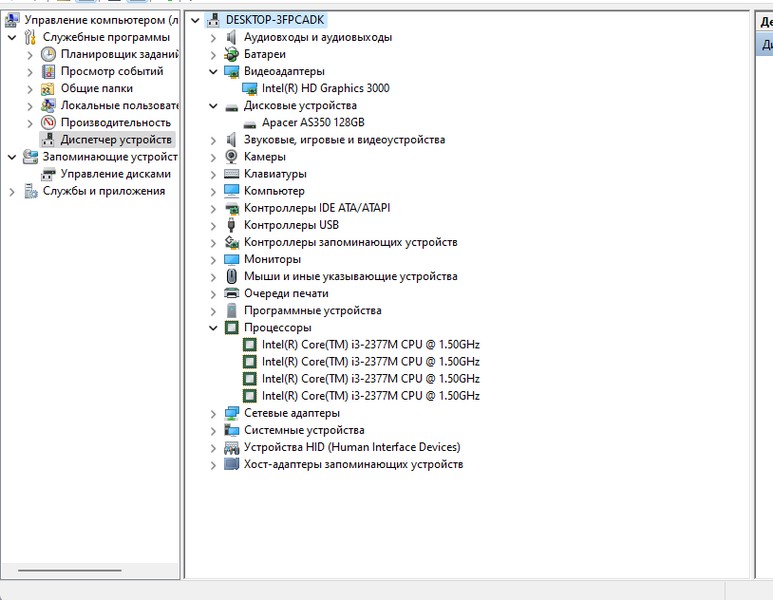Select DESKTOP-3FPCADK root node

tap(275, 20)
